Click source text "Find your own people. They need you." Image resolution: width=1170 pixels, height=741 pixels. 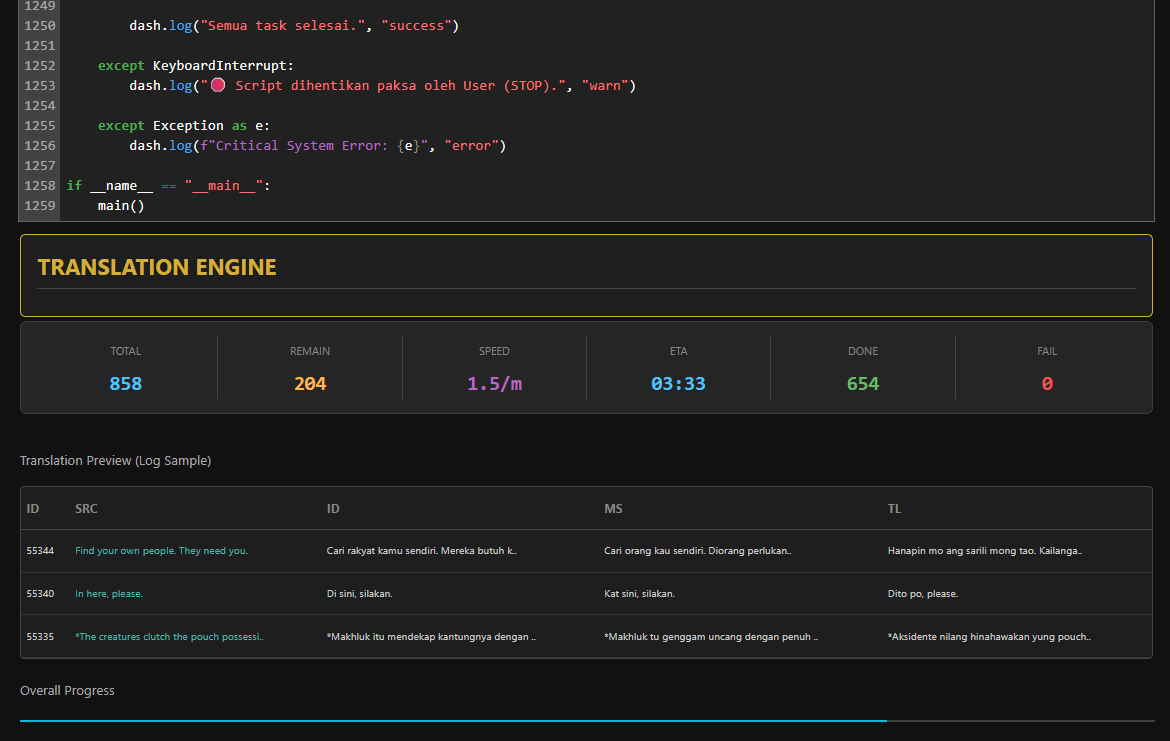161,551
